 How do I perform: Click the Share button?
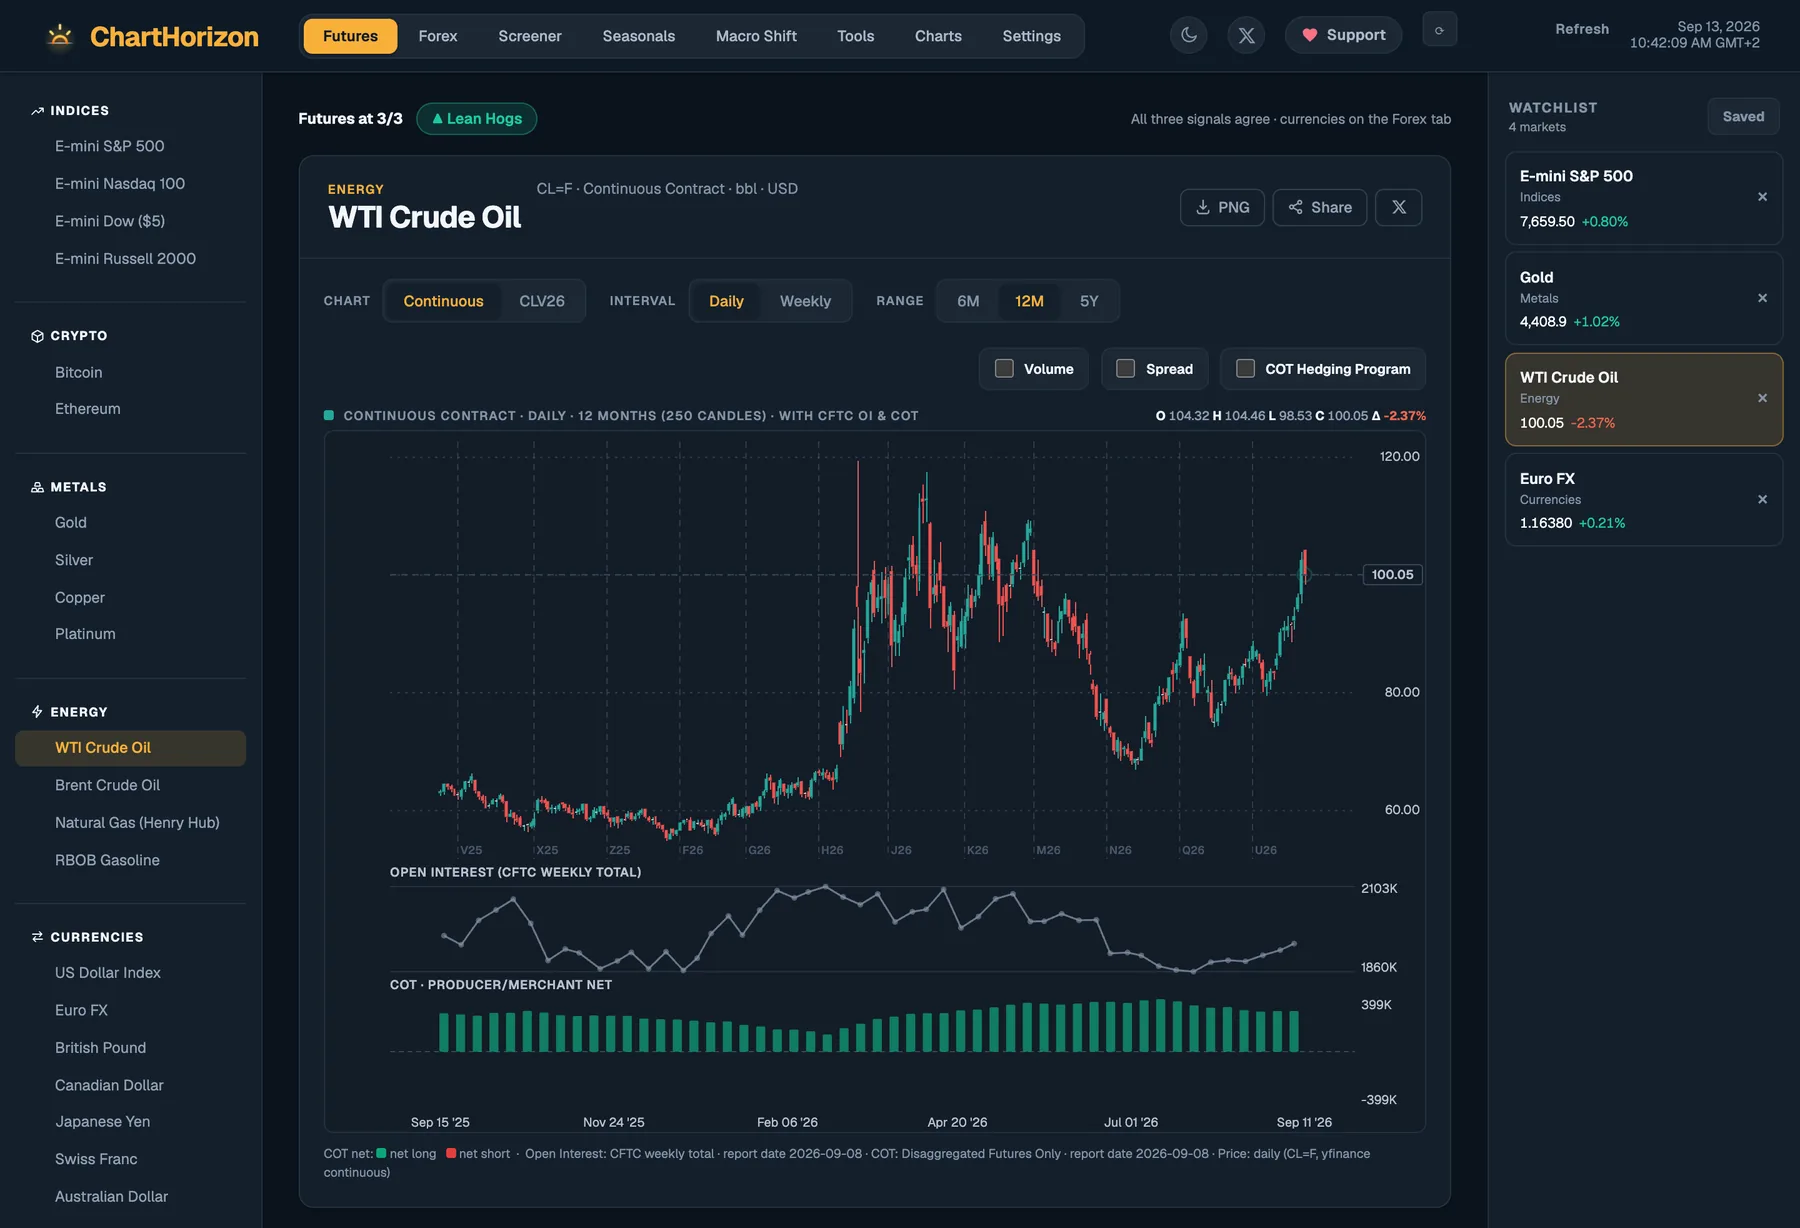[1319, 207]
